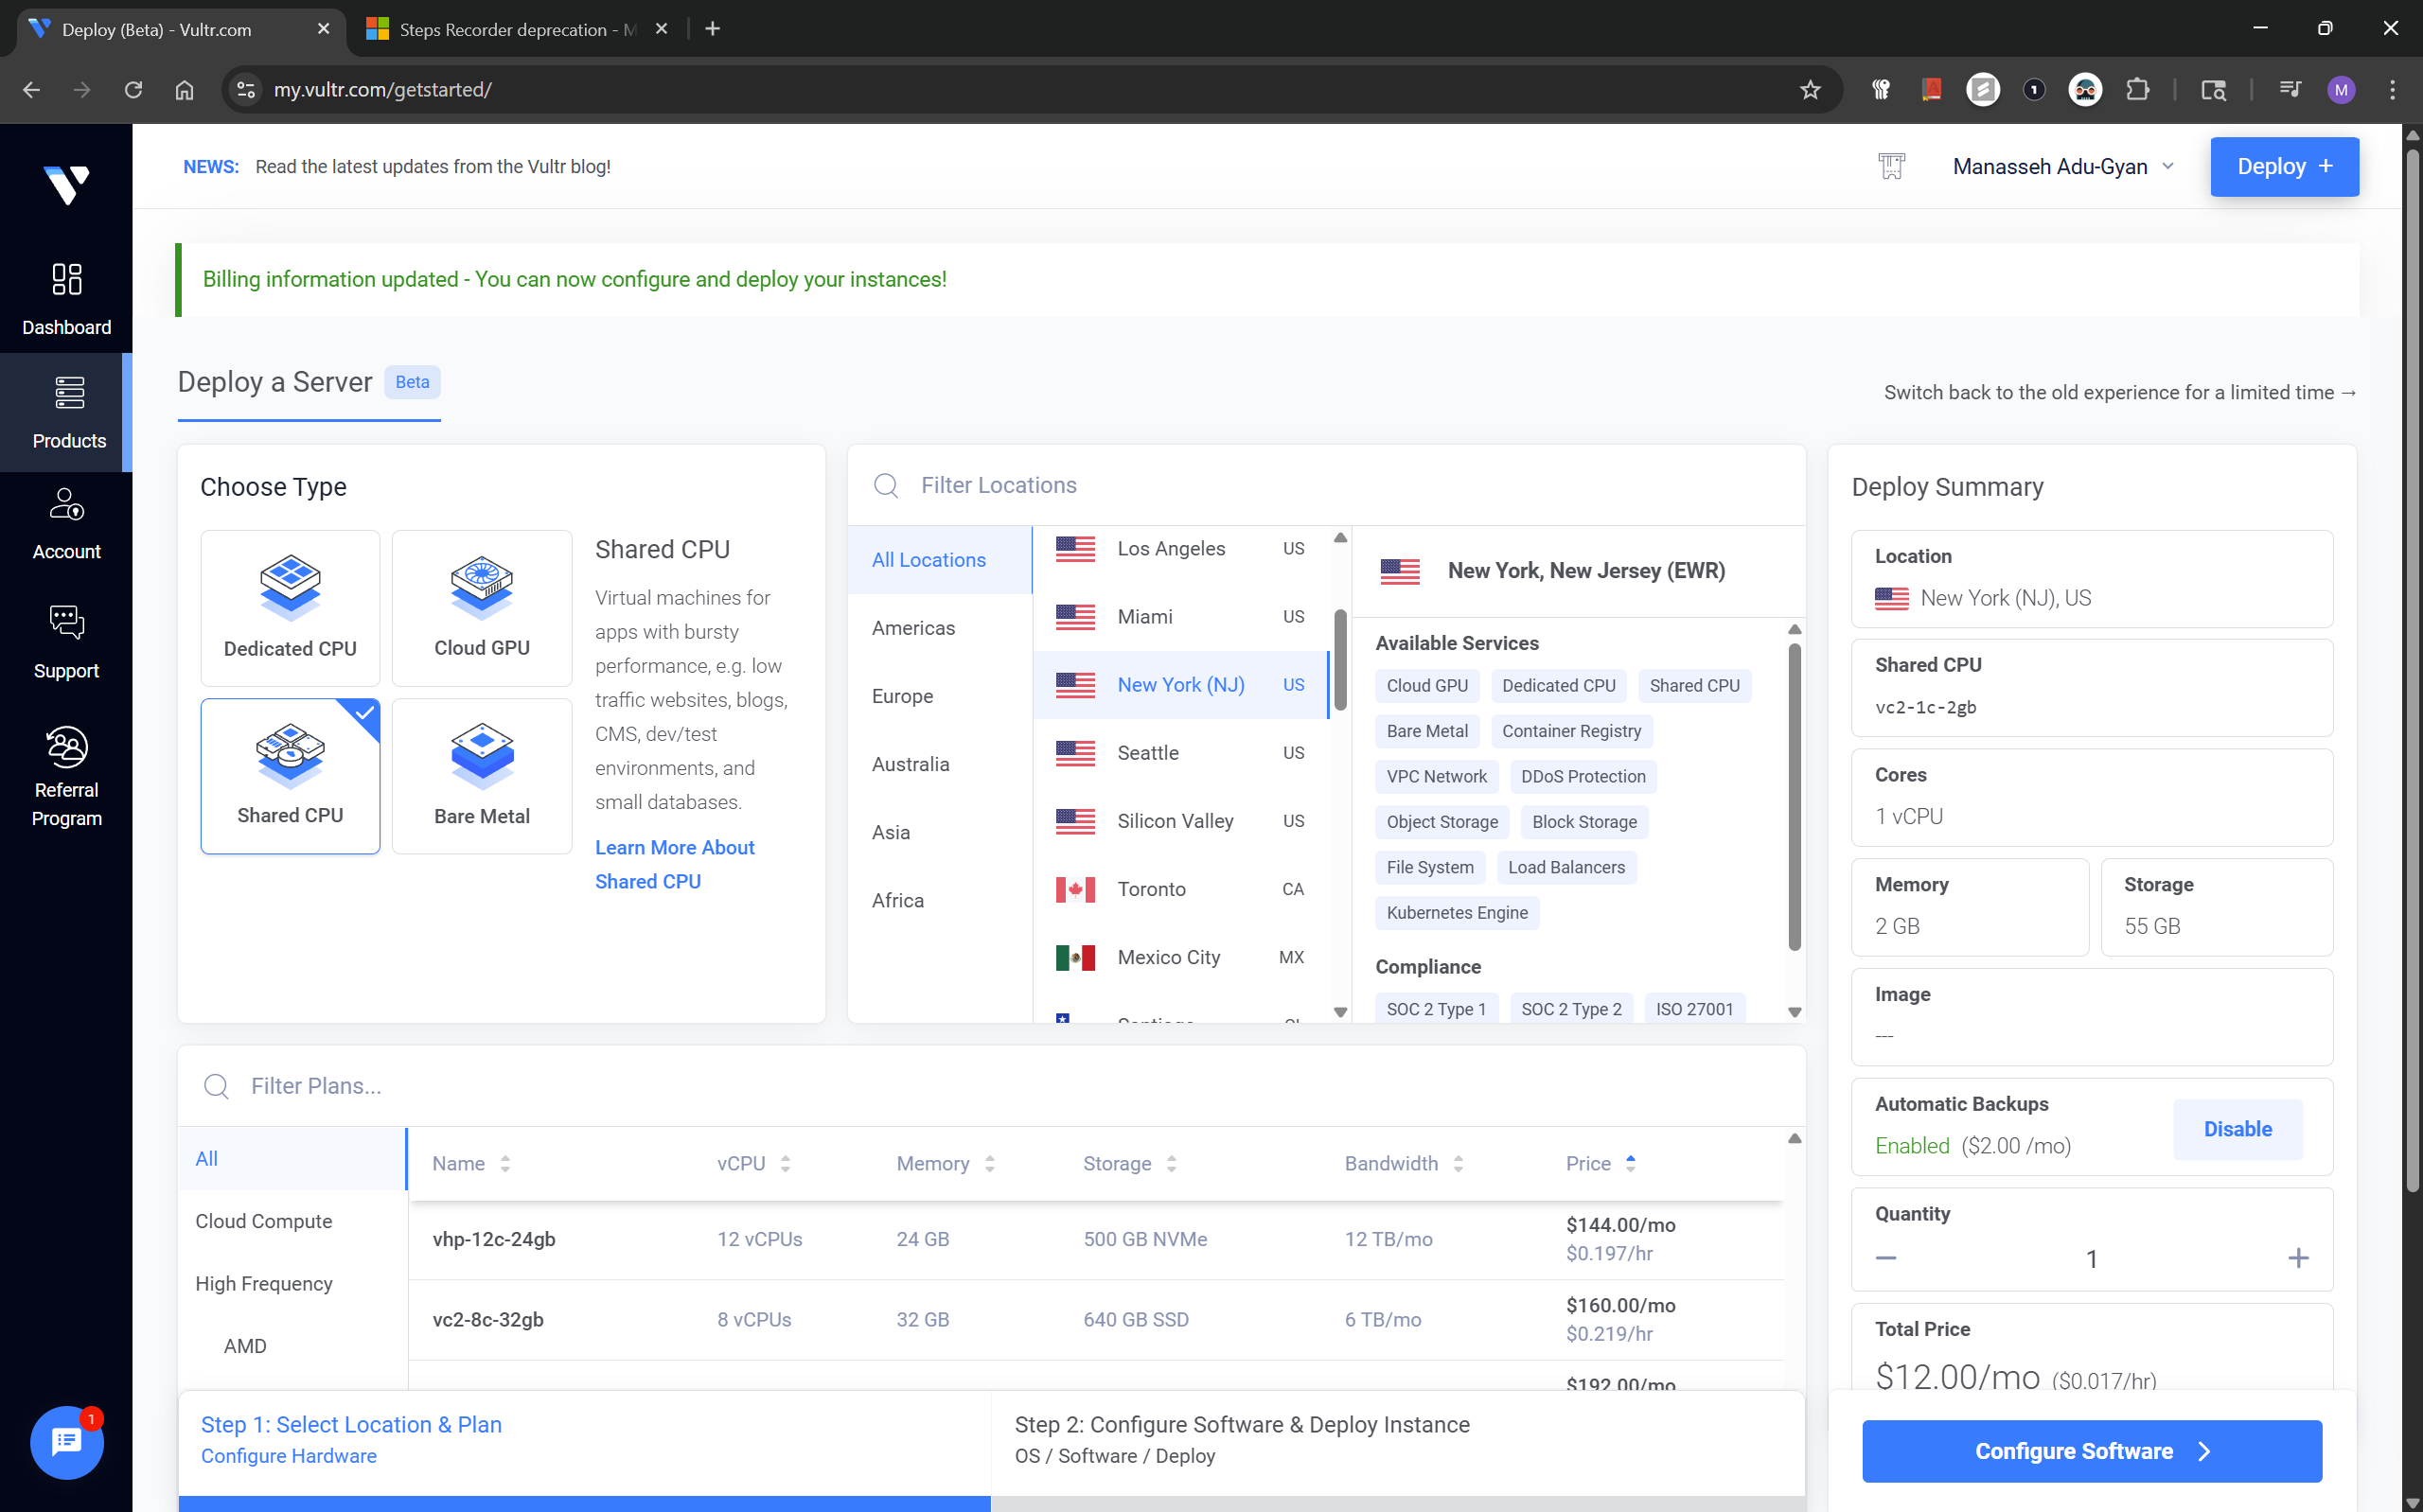Screen dimensions: 2423x1512
Task: Click search icon in Filter Locations
Action: click(885, 485)
